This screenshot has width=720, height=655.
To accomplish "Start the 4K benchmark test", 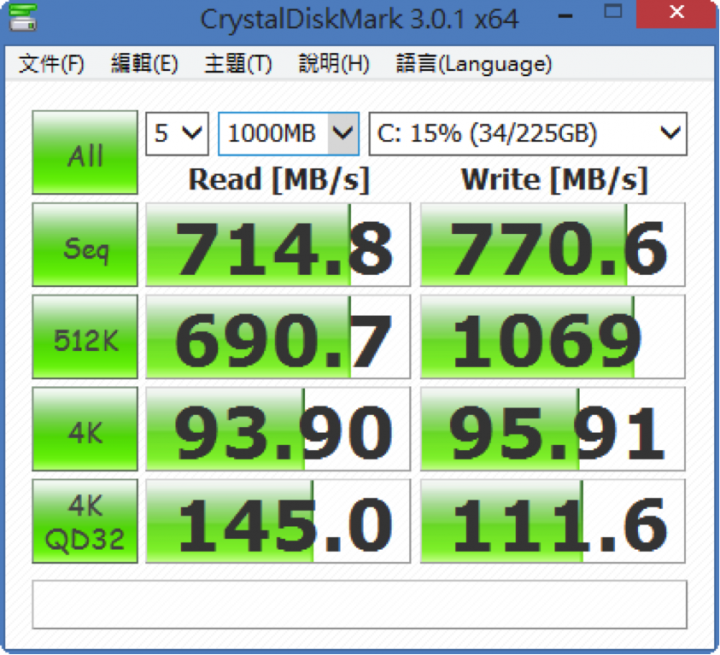I will [x=85, y=429].
